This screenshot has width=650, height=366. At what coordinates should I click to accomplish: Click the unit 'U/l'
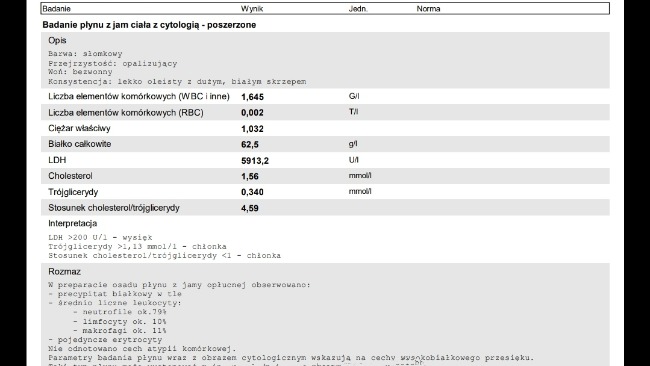click(x=354, y=160)
